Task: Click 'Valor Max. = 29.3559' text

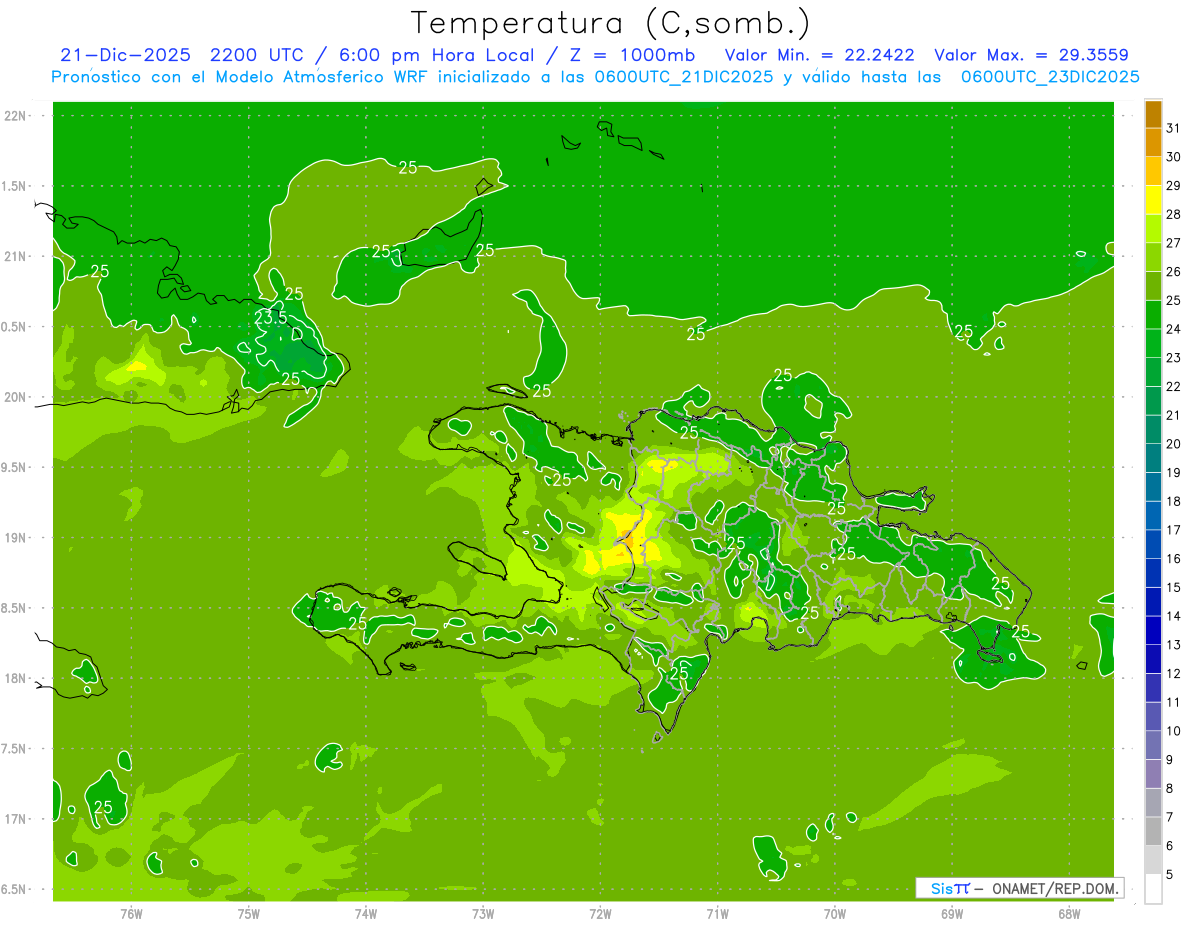Action: coord(1031,55)
